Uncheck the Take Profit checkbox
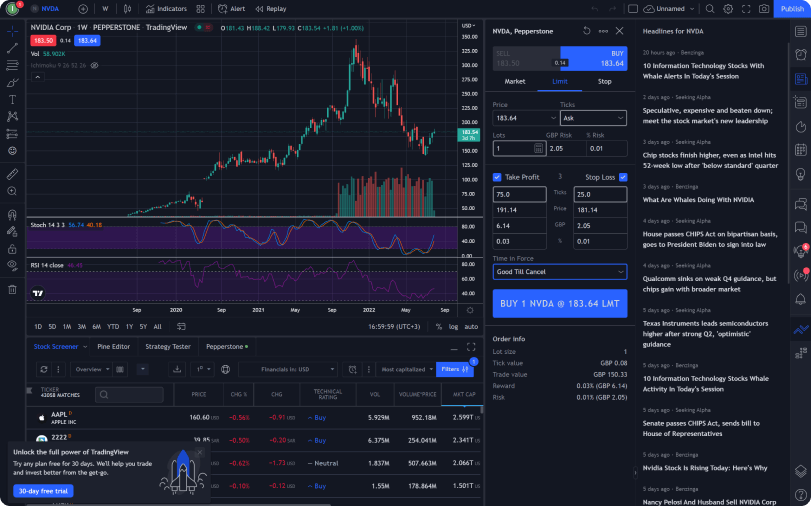Viewport: 811px width, 506px height. pyautogui.click(x=497, y=177)
